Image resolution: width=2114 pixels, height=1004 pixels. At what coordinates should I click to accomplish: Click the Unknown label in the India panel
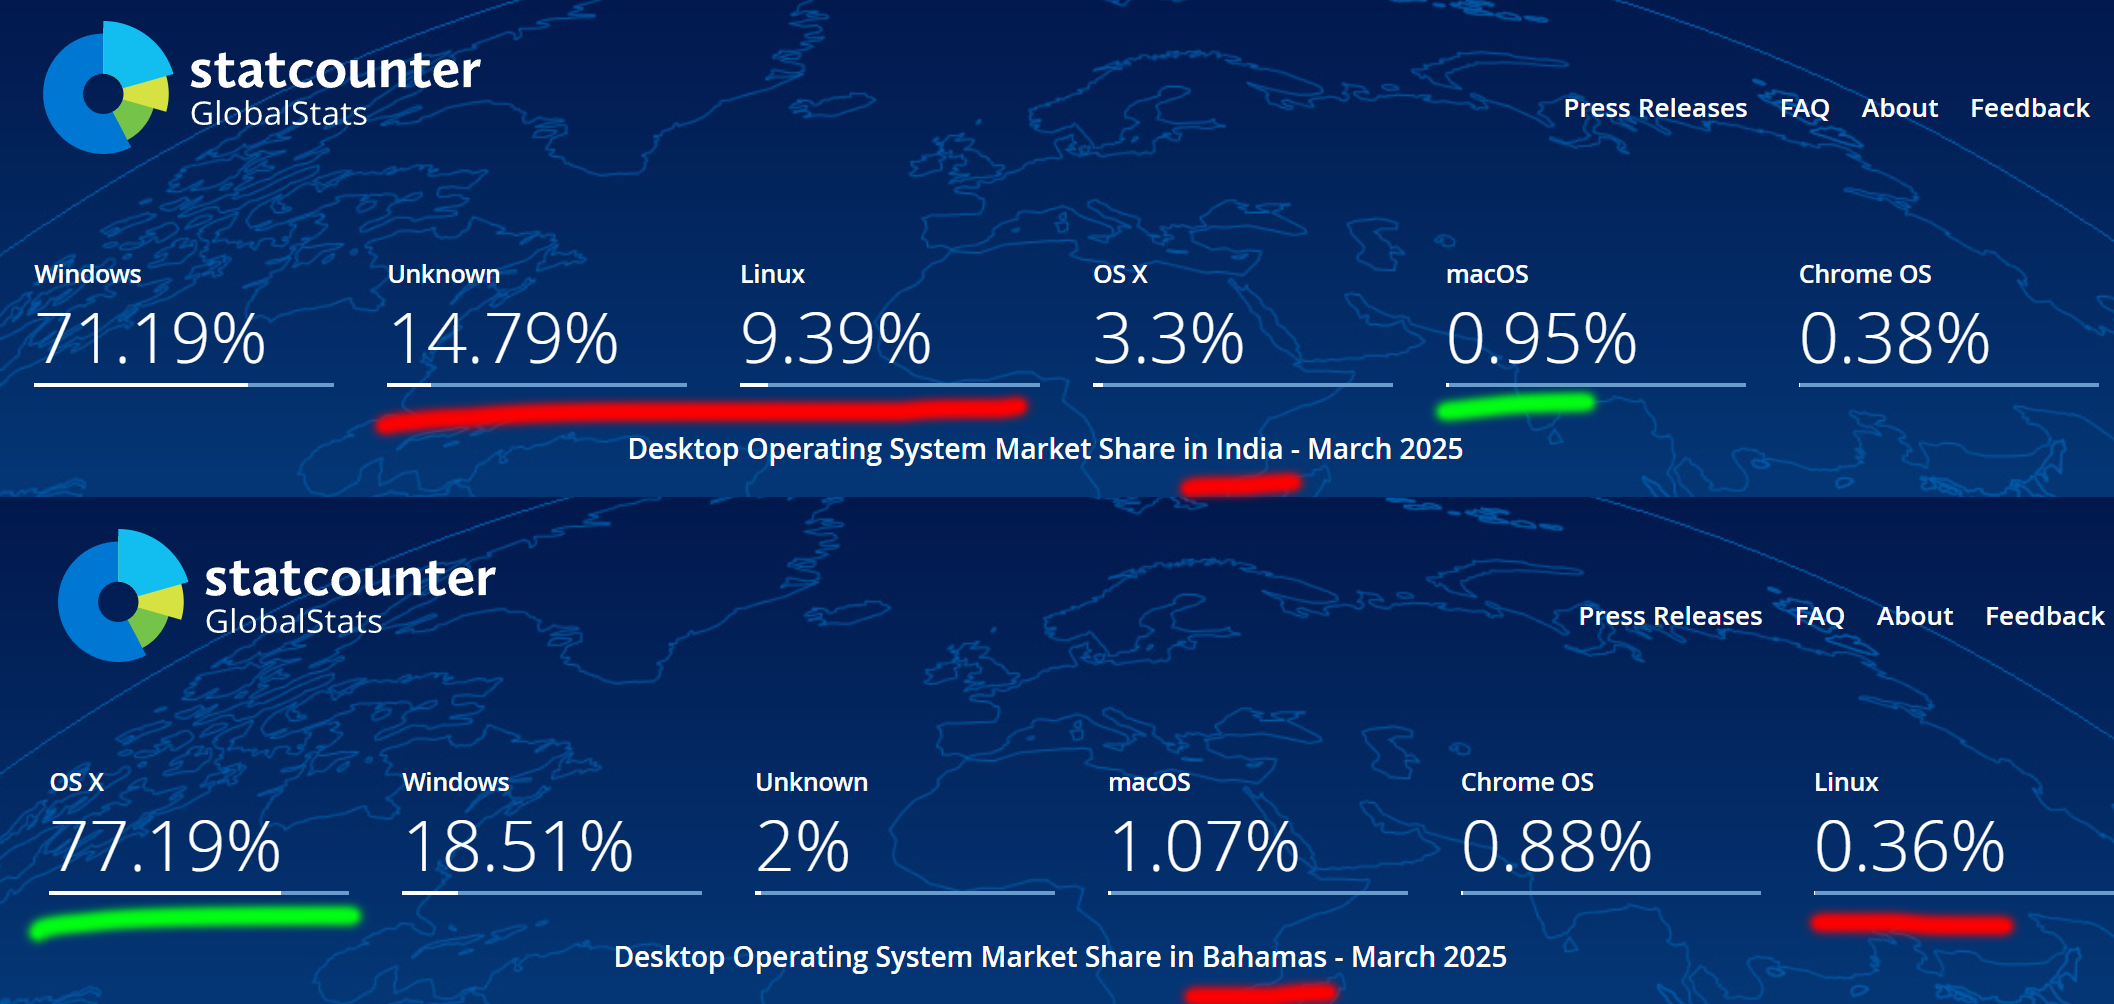click(444, 274)
